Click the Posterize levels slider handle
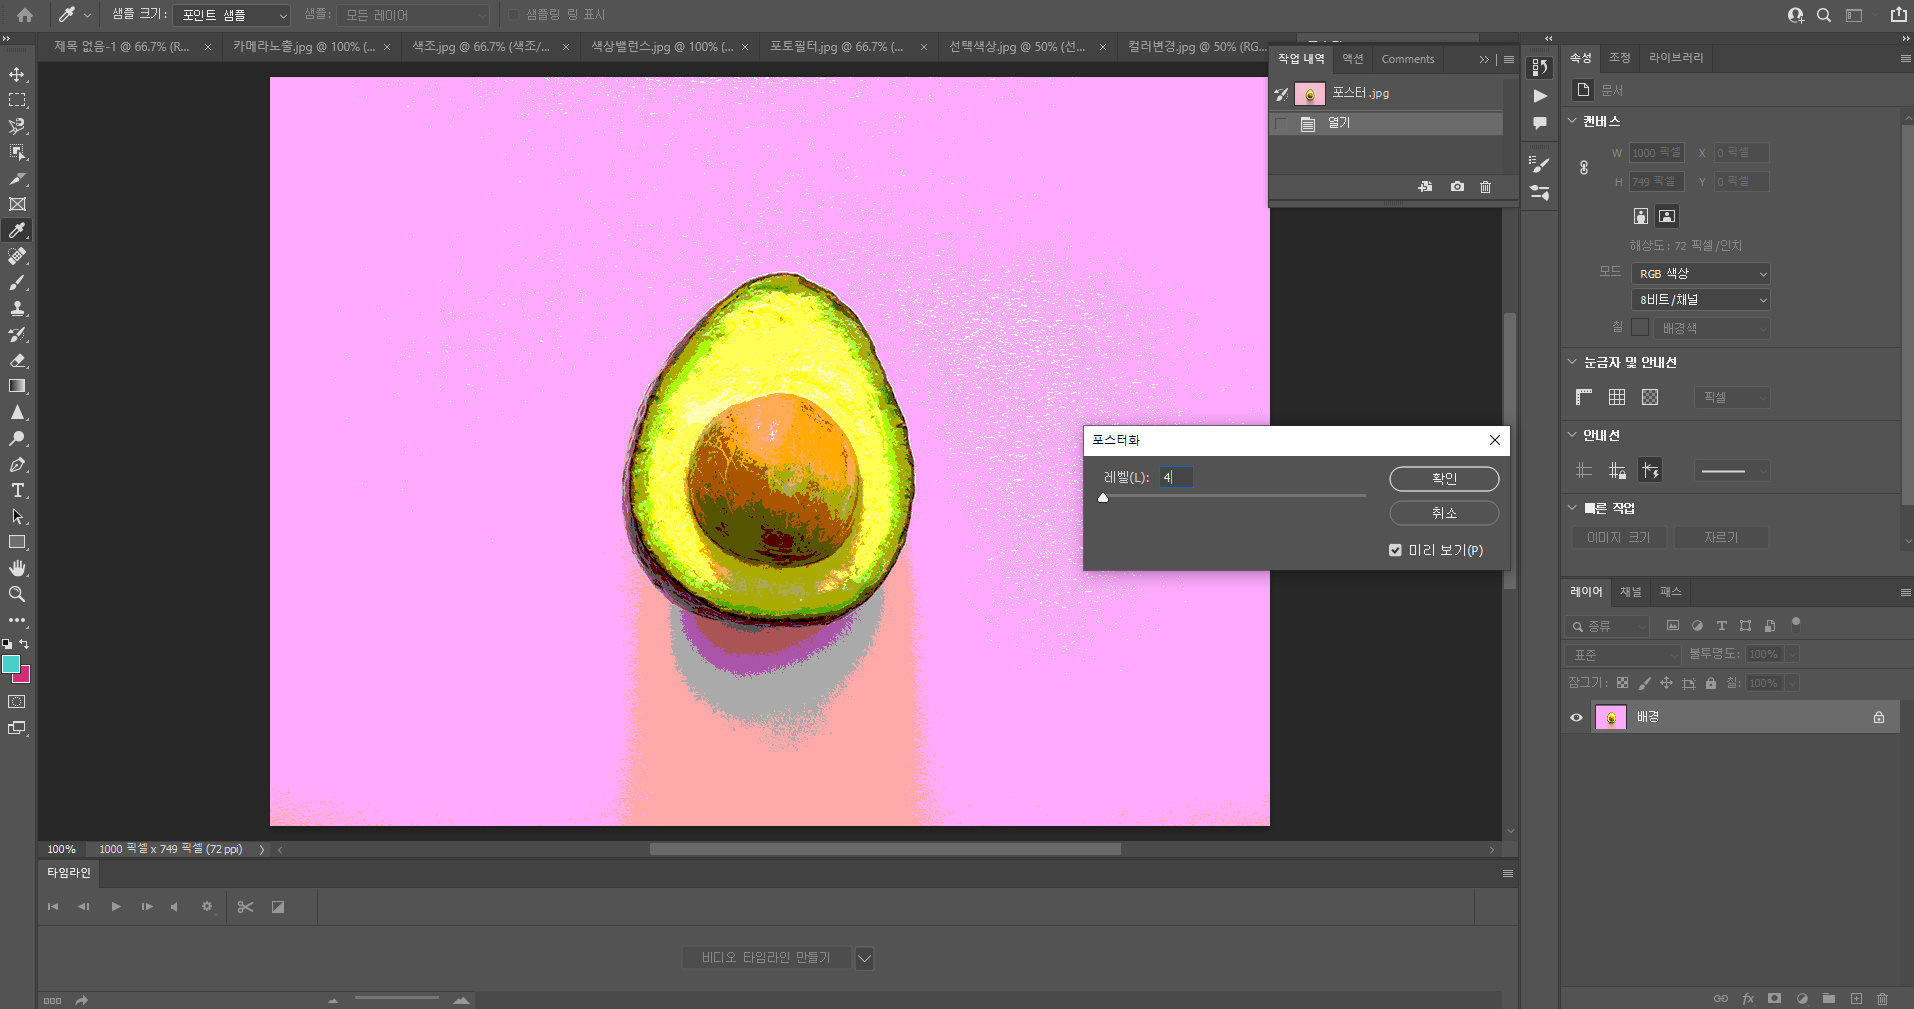The image size is (1914, 1009). [1103, 497]
